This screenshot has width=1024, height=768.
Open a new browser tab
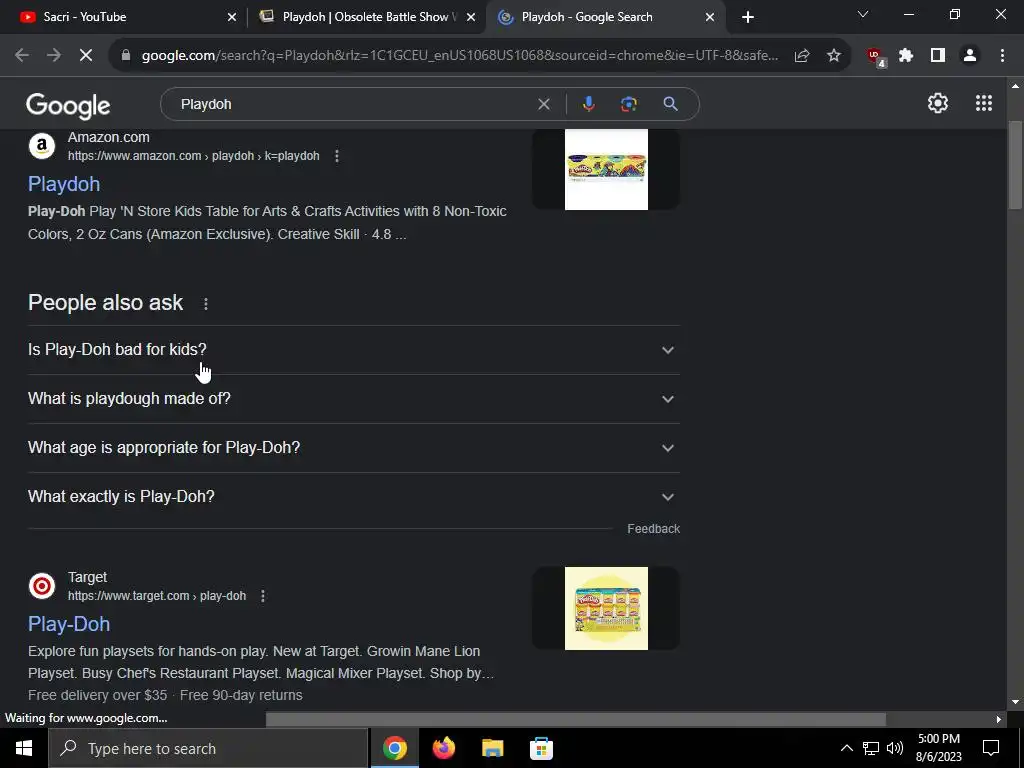pyautogui.click(x=748, y=17)
